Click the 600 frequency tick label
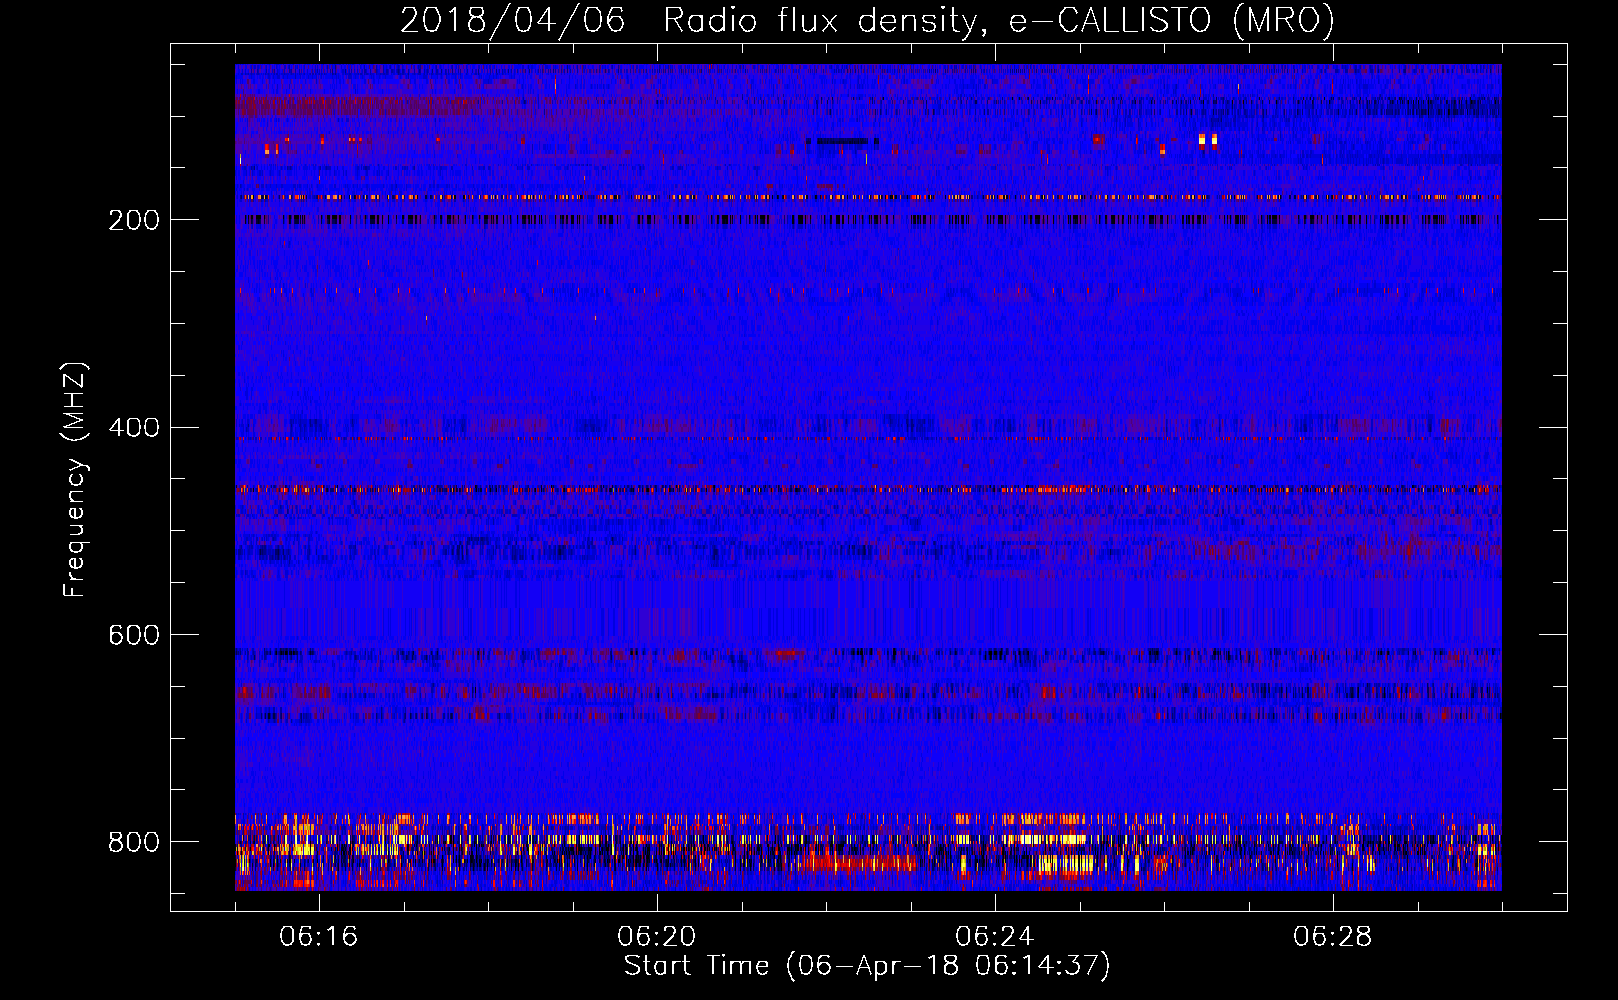 point(134,636)
